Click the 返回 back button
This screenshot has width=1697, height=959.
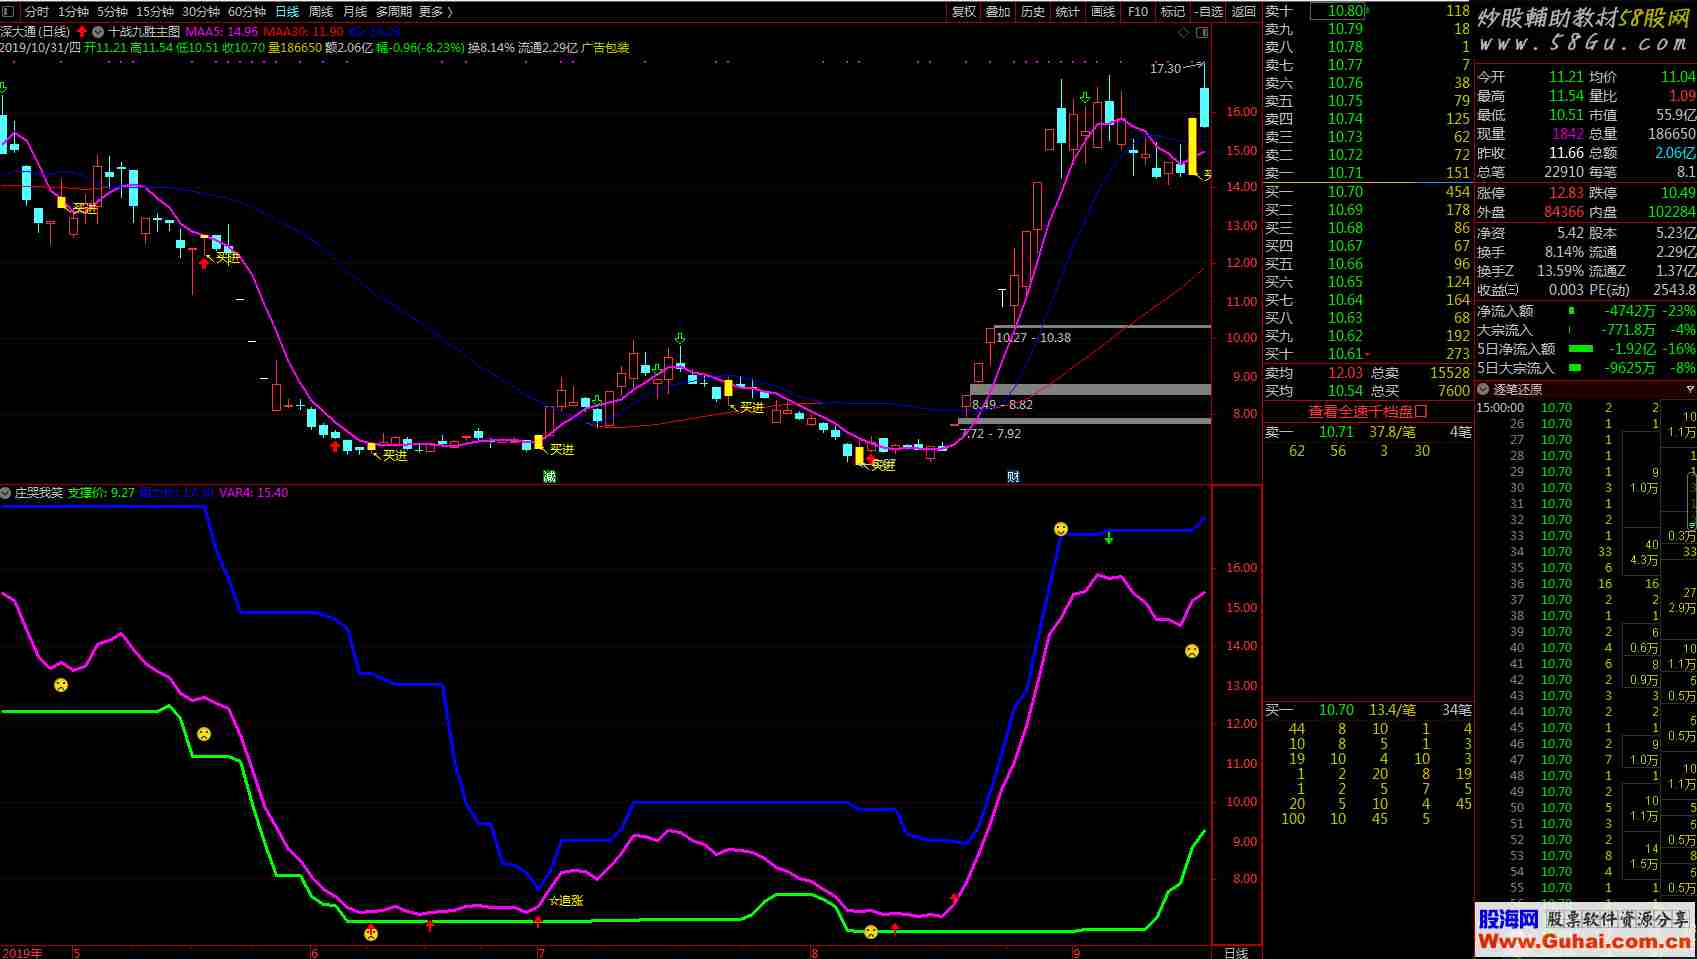(1244, 12)
